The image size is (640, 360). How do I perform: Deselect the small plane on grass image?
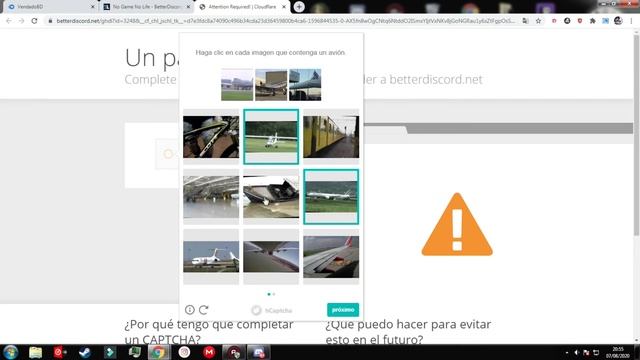tap(271, 137)
